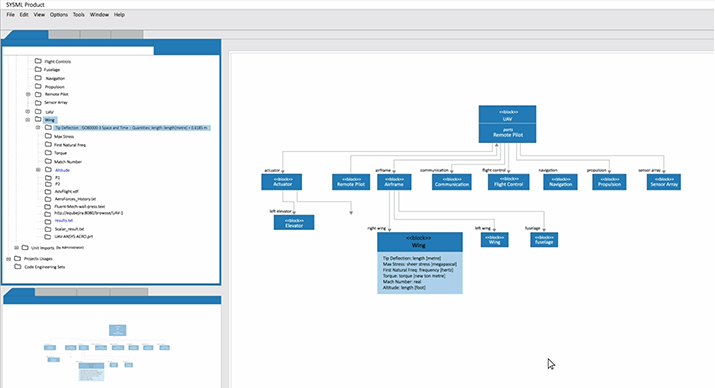Viewport: 715px width, 388px height.
Task: Collapse the Wing tree node
Action: (28, 120)
